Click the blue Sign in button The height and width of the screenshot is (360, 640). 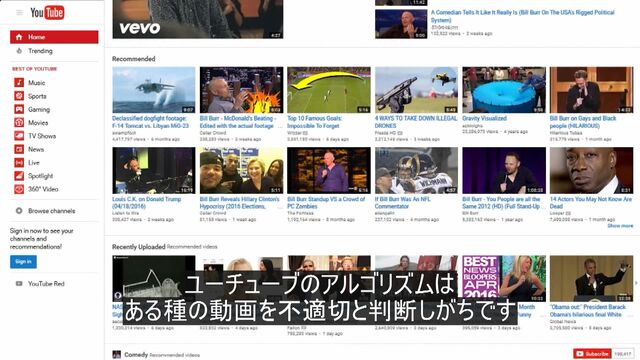[x=23, y=262]
